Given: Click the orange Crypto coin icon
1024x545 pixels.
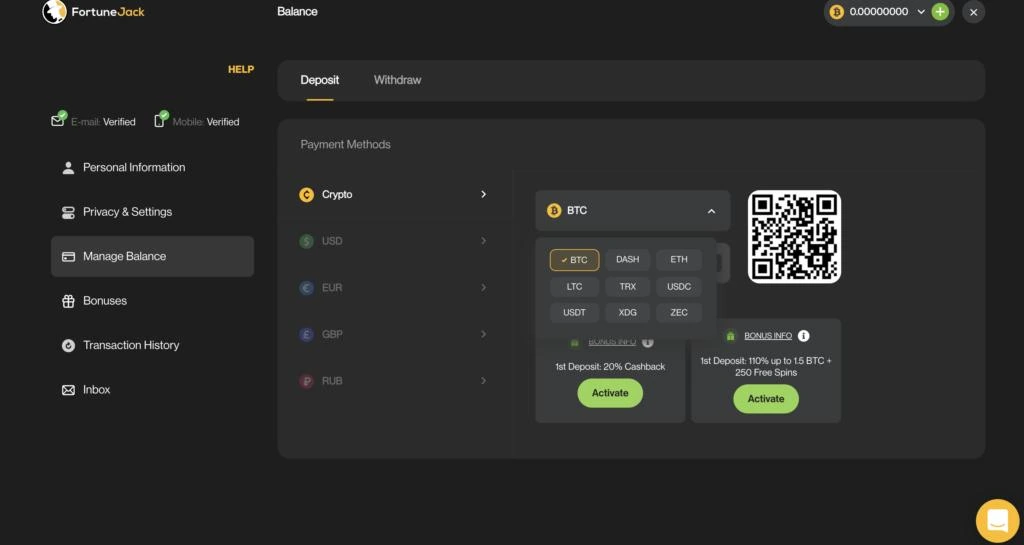Looking at the screenshot, I should pyautogui.click(x=306, y=195).
